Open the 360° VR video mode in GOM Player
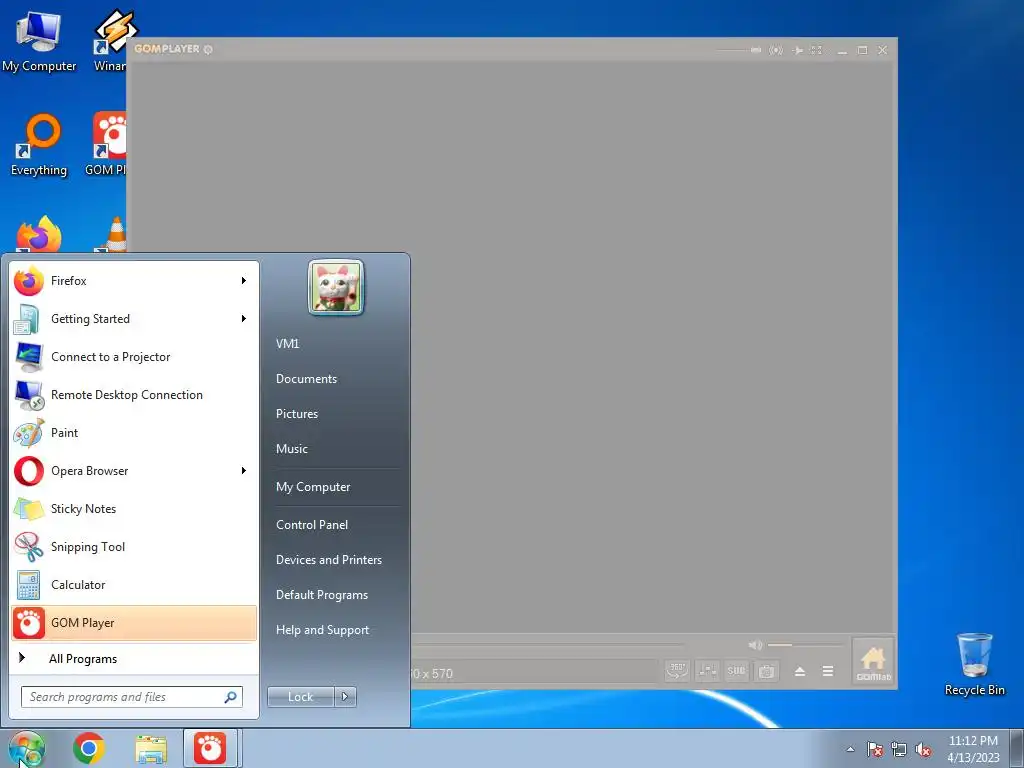This screenshot has width=1024, height=768. (677, 671)
